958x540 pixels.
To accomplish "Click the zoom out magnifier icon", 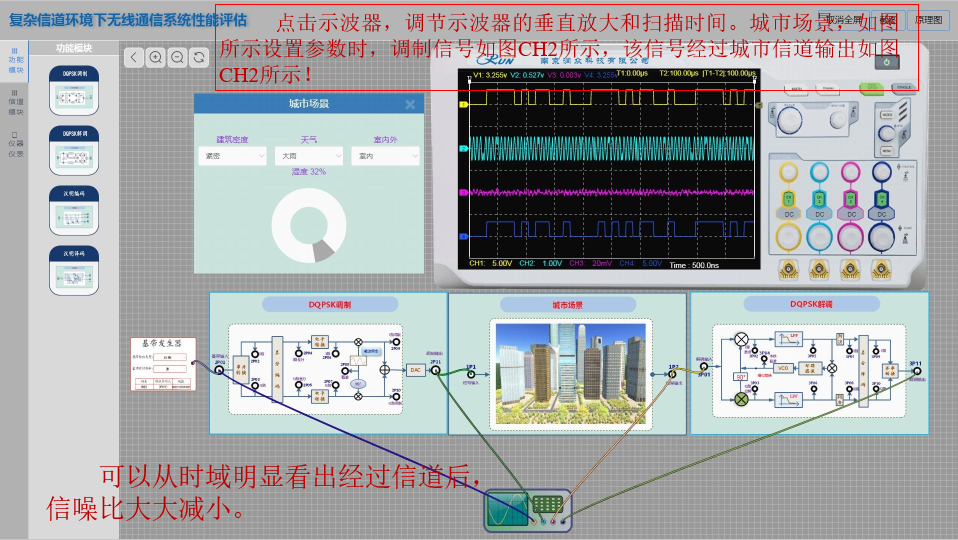I will (x=177, y=57).
